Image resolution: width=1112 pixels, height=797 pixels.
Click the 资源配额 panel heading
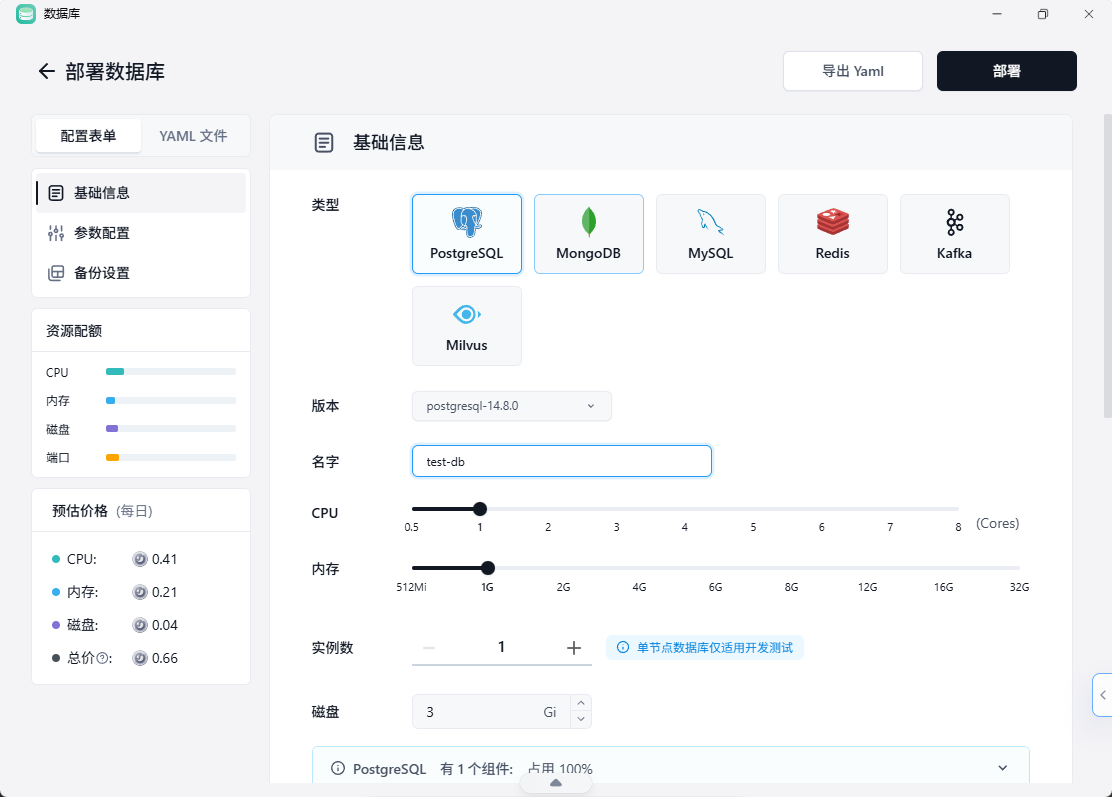coord(74,331)
